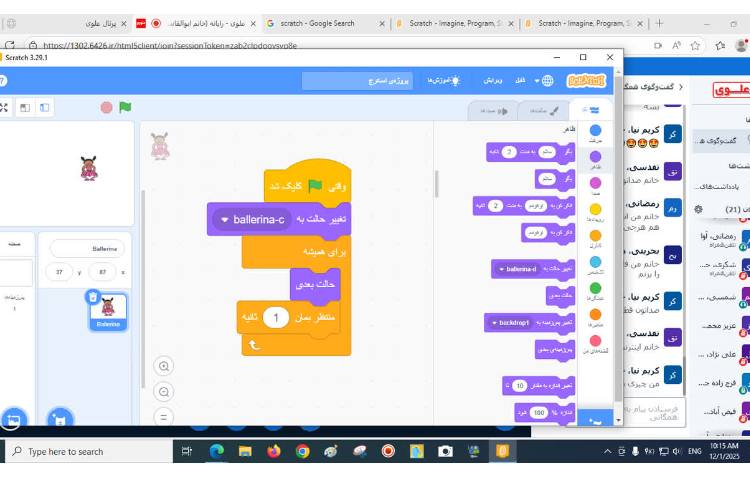The image size is (750, 480).
Task: Open the Scratch logo in menu bar
Action: point(586,80)
